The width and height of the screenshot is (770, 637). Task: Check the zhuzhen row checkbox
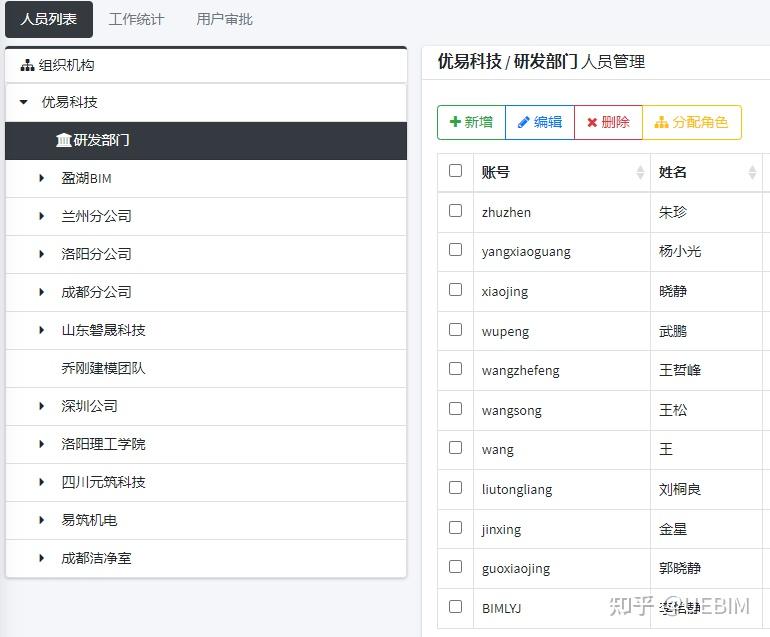(x=456, y=211)
